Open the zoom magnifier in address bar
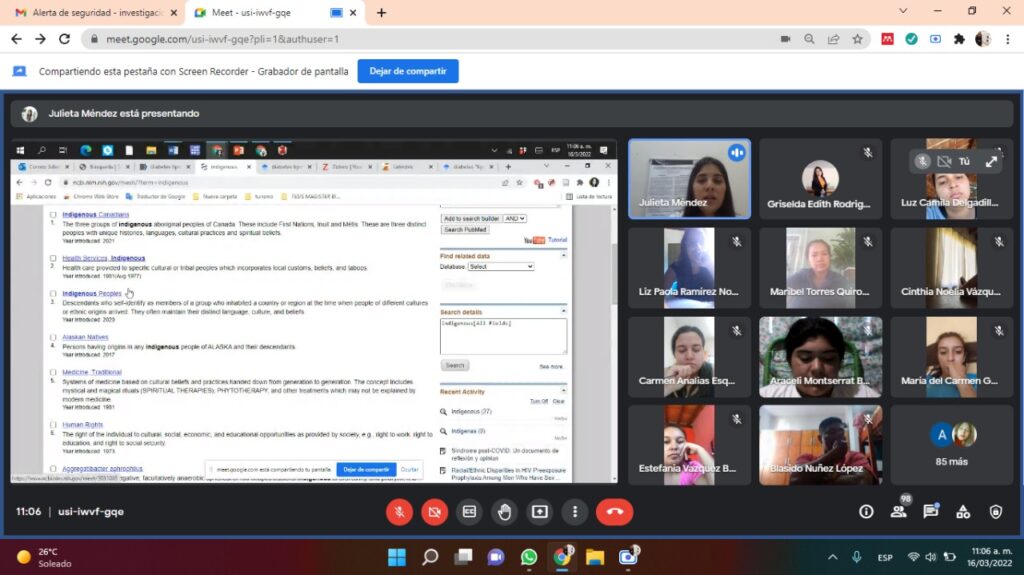Screen dimensions: 1024x575 pyautogui.click(x=809, y=39)
